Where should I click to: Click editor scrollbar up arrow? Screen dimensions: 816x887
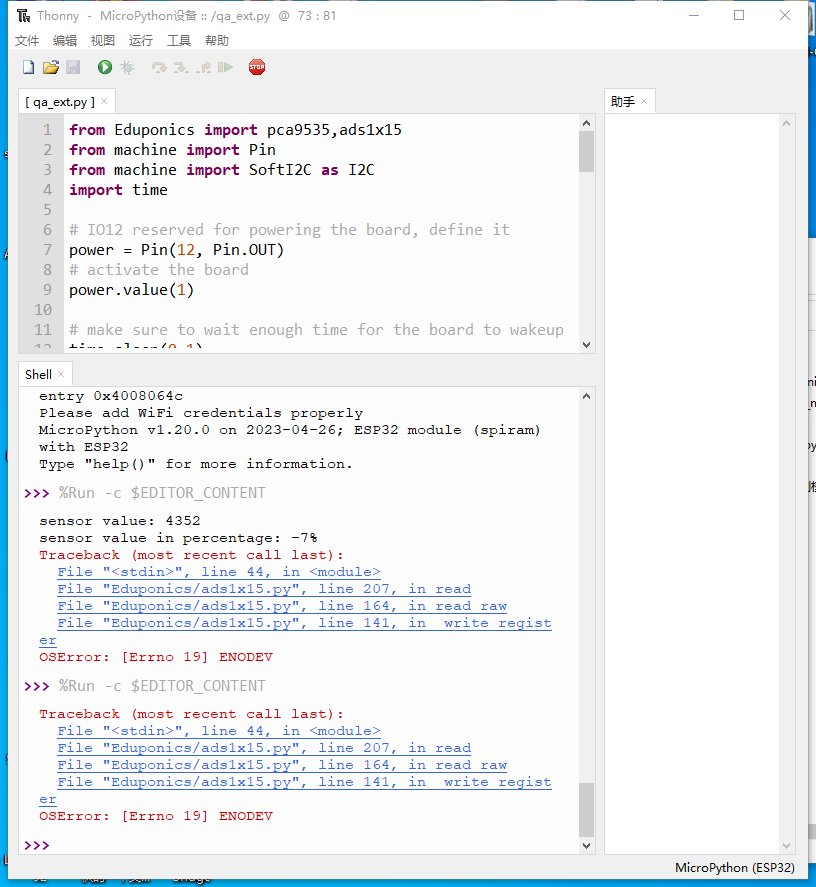coord(586,123)
